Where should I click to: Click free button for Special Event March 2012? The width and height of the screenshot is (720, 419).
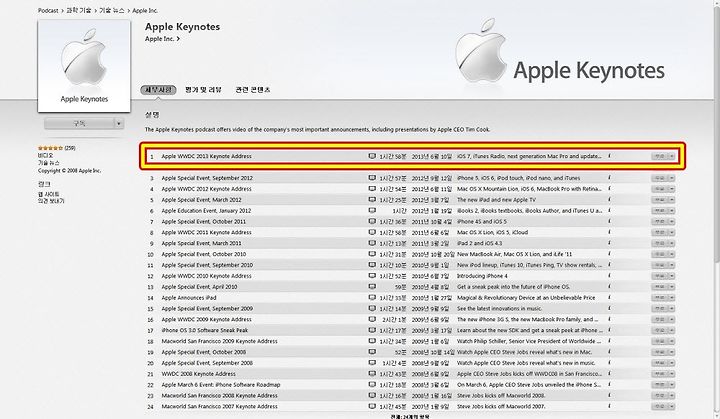pos(660,200)
